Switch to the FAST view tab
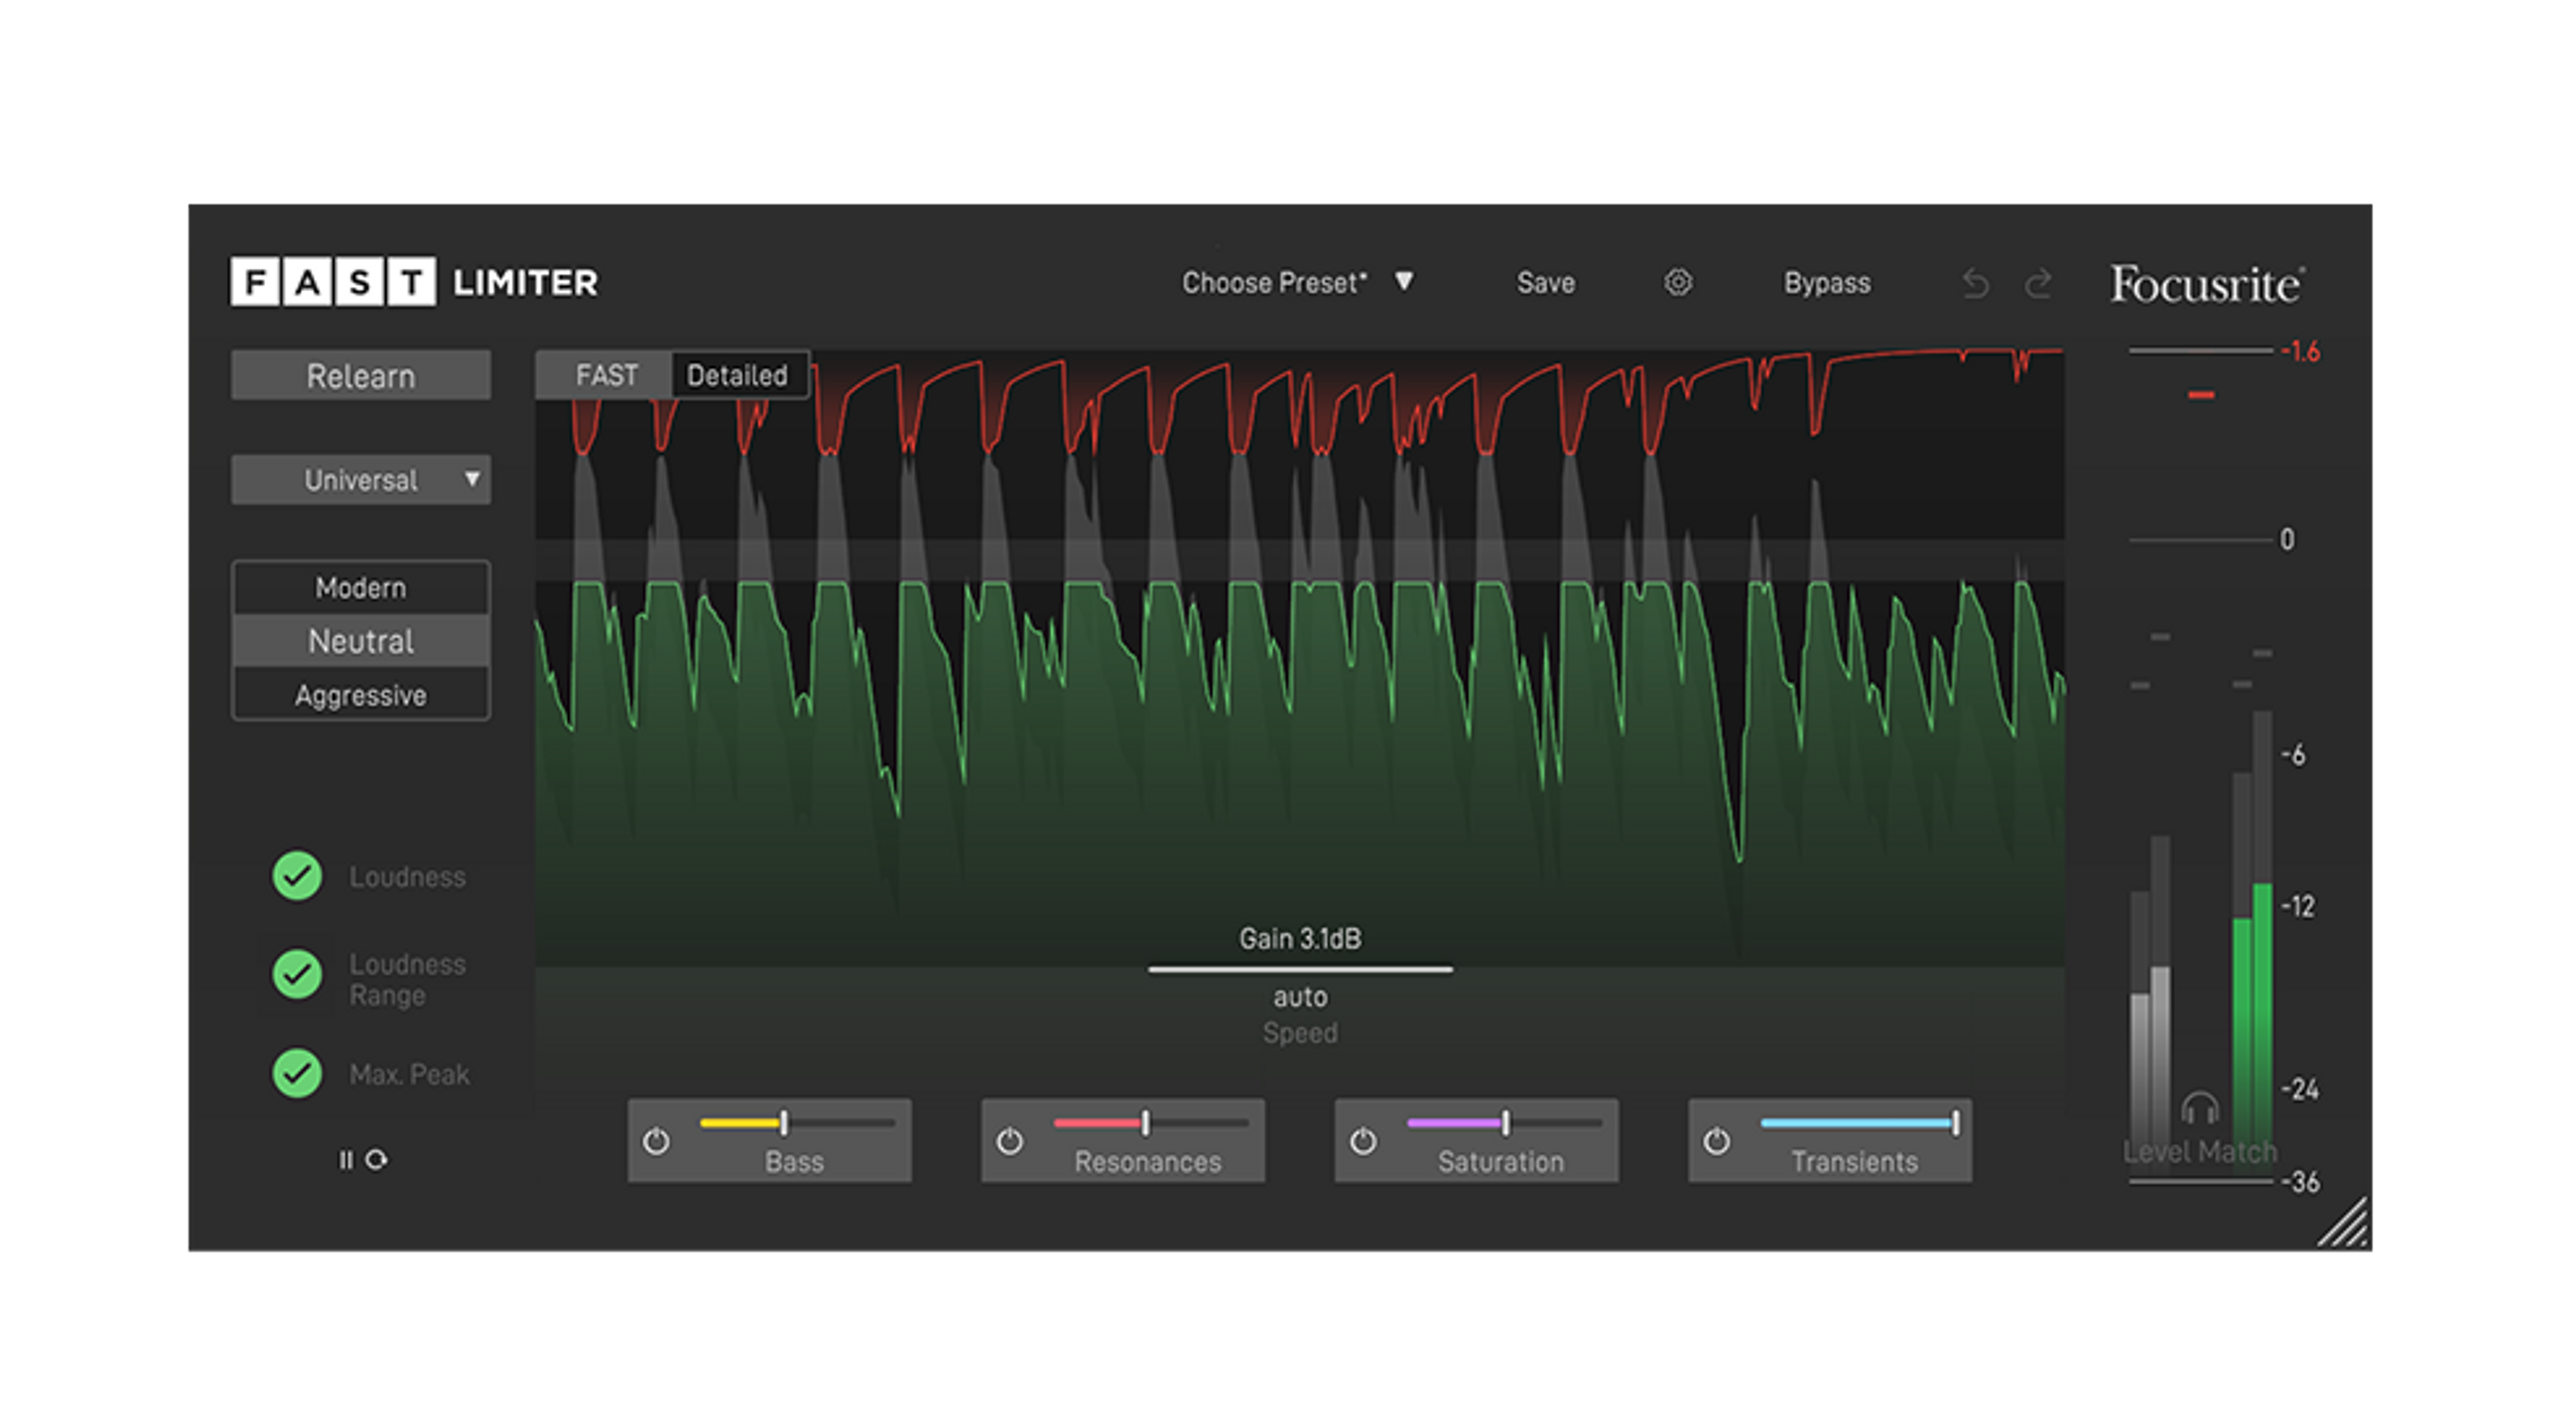Viewport: 2560px width, 1411px height. click(x=605, y=375)
